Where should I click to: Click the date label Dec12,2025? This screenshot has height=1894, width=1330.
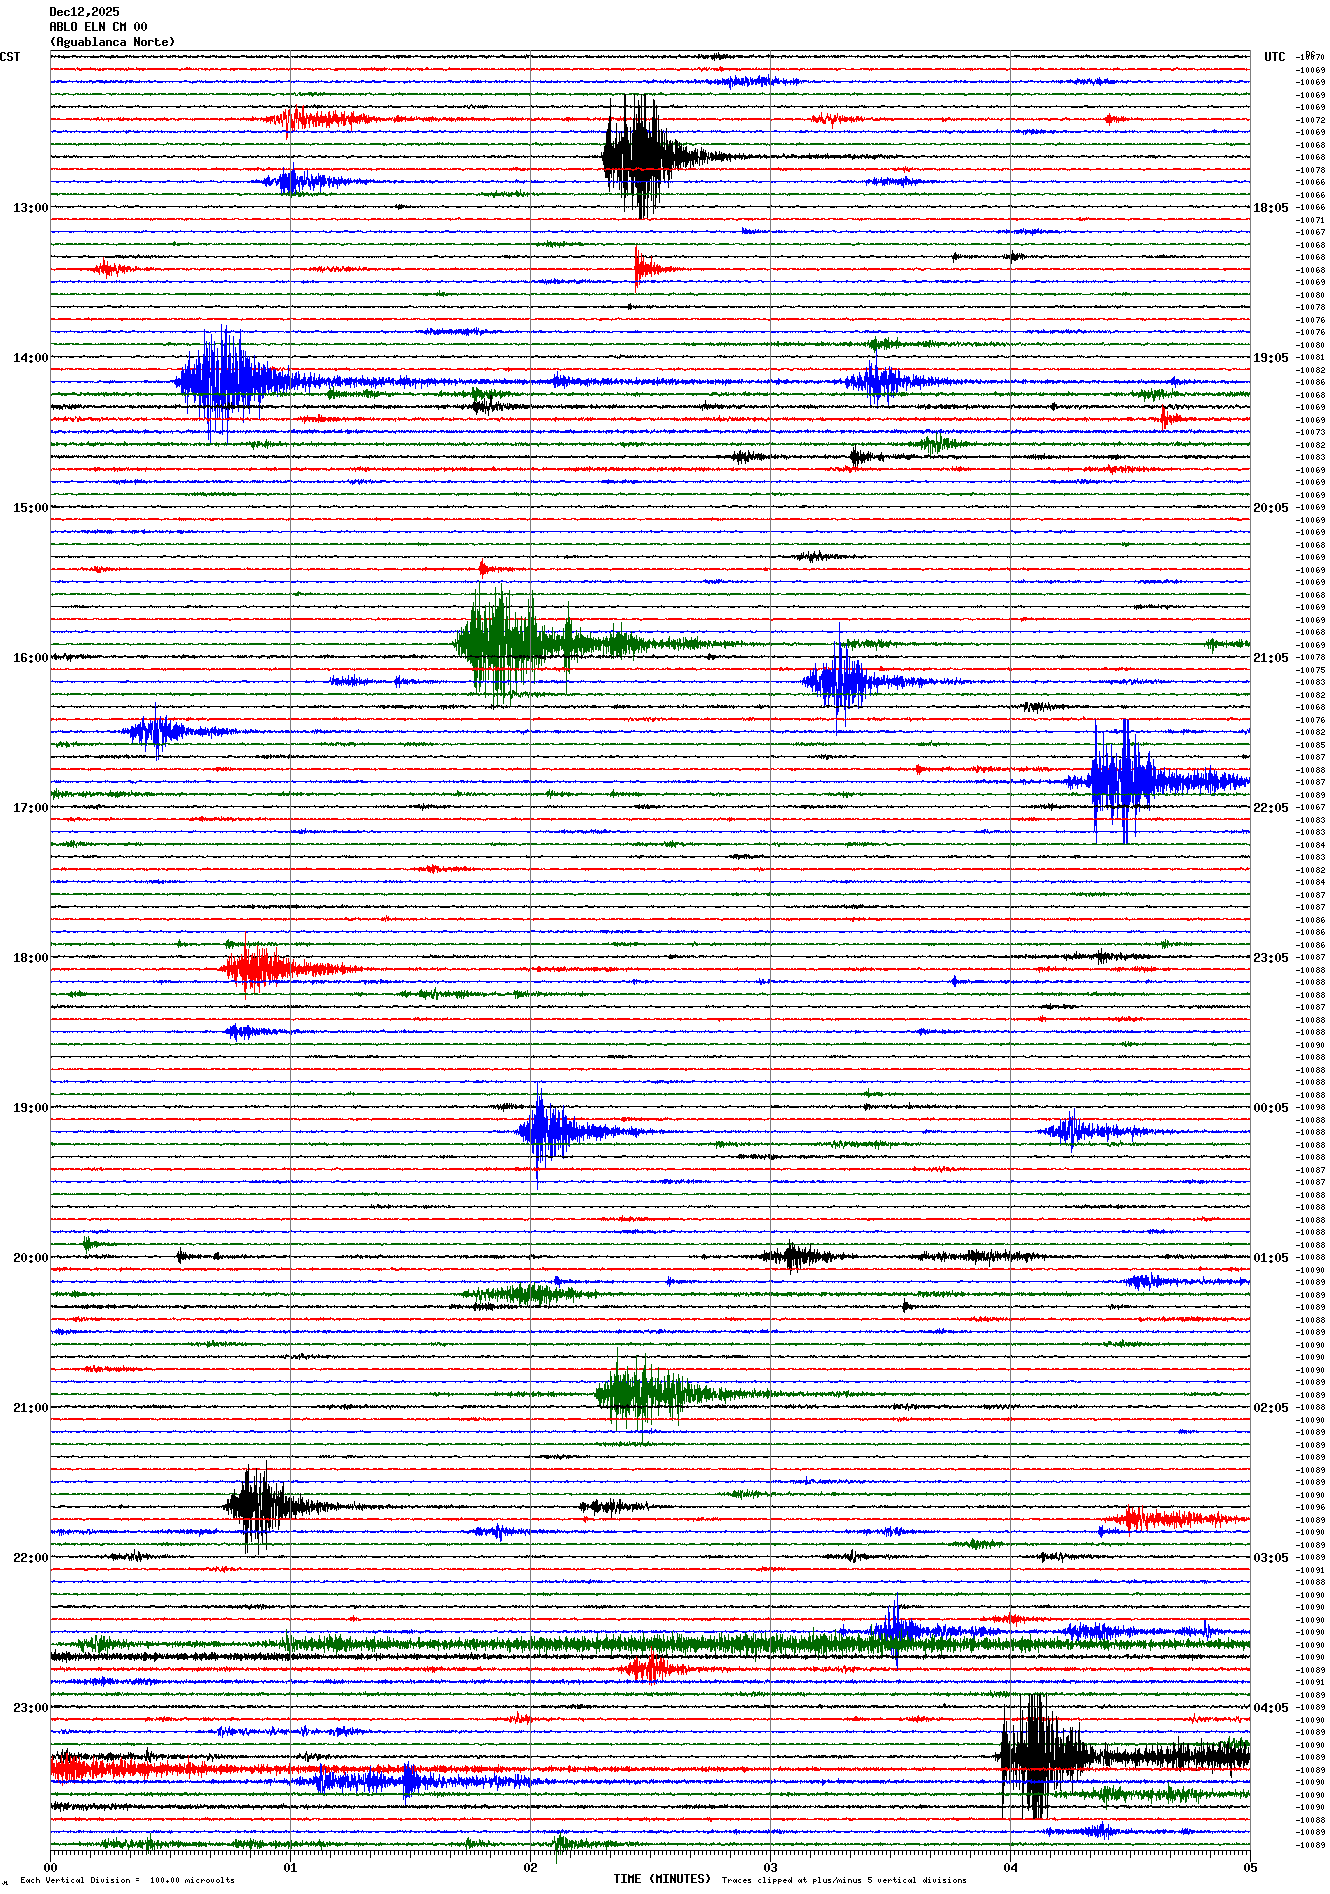click(x=84, y=12)
